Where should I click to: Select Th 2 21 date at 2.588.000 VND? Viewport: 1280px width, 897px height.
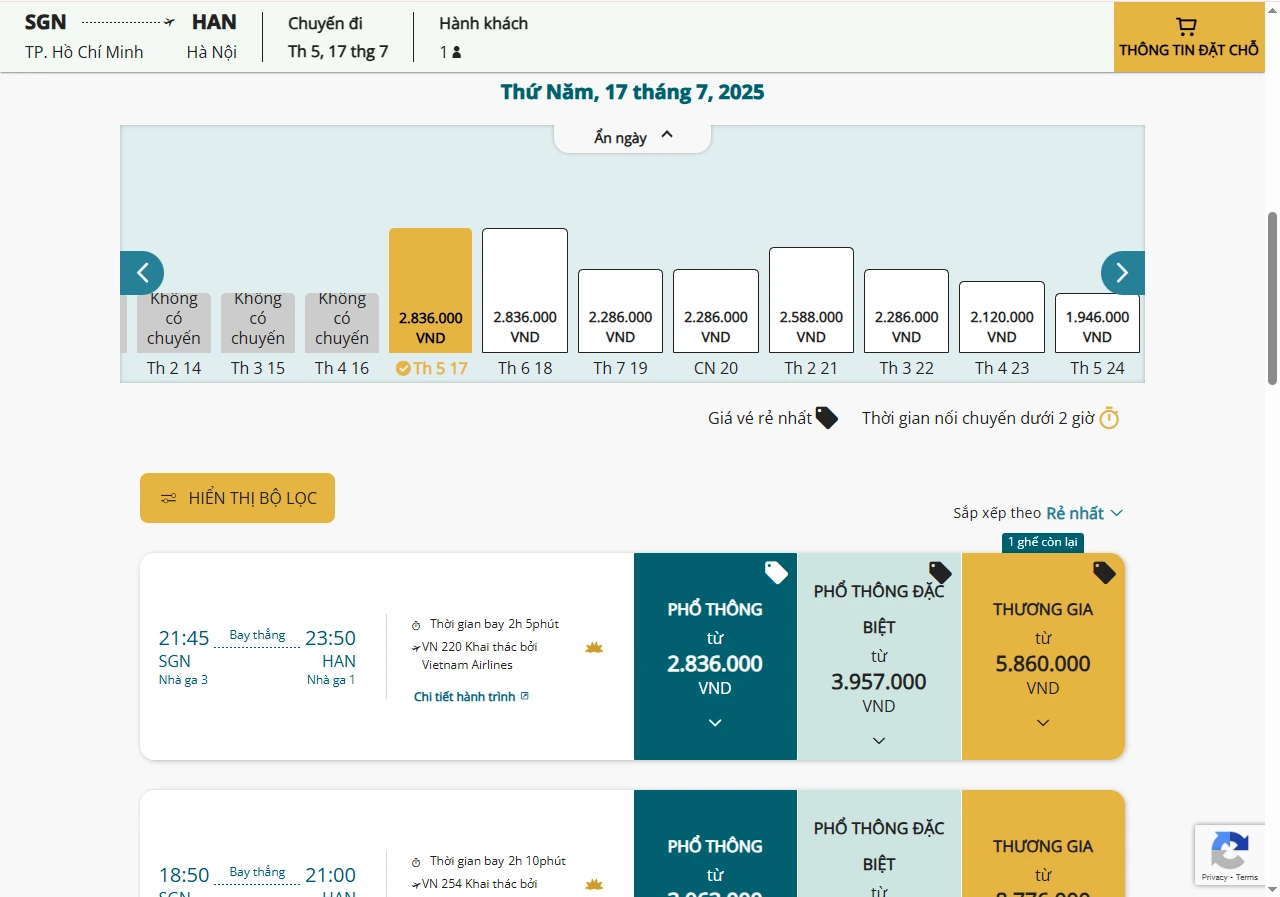[x=811, y=300]
